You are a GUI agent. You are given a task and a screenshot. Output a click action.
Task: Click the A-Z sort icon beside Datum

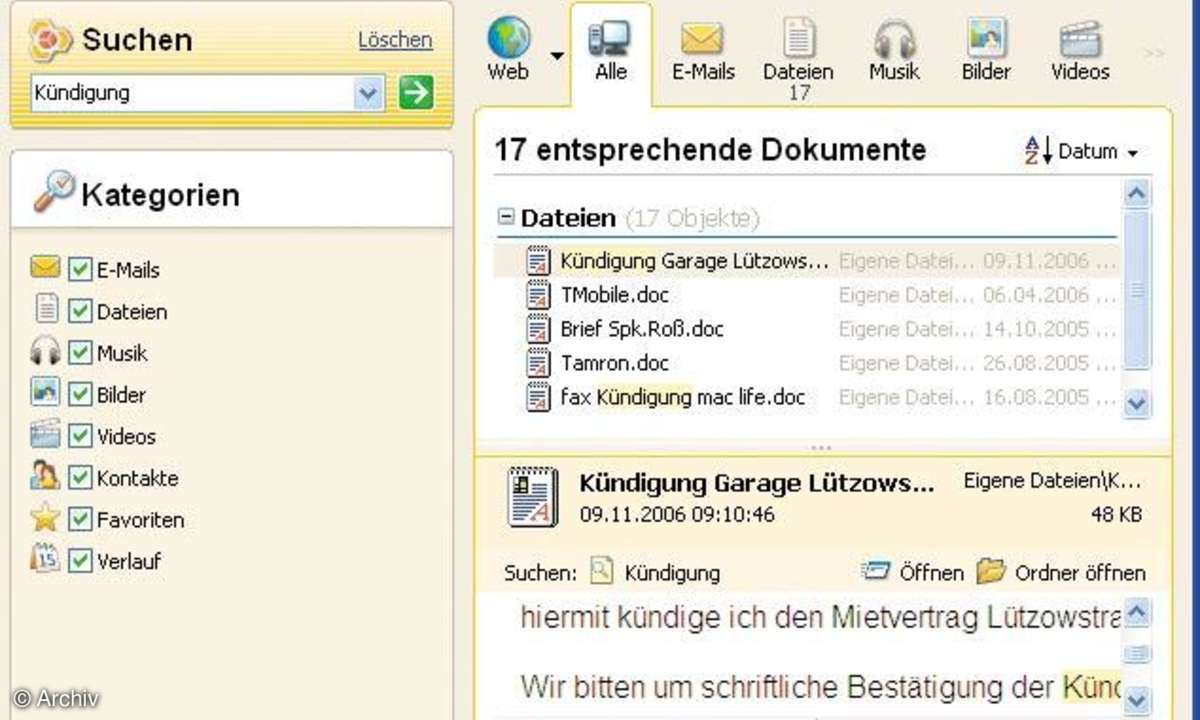coord(1038,152)
